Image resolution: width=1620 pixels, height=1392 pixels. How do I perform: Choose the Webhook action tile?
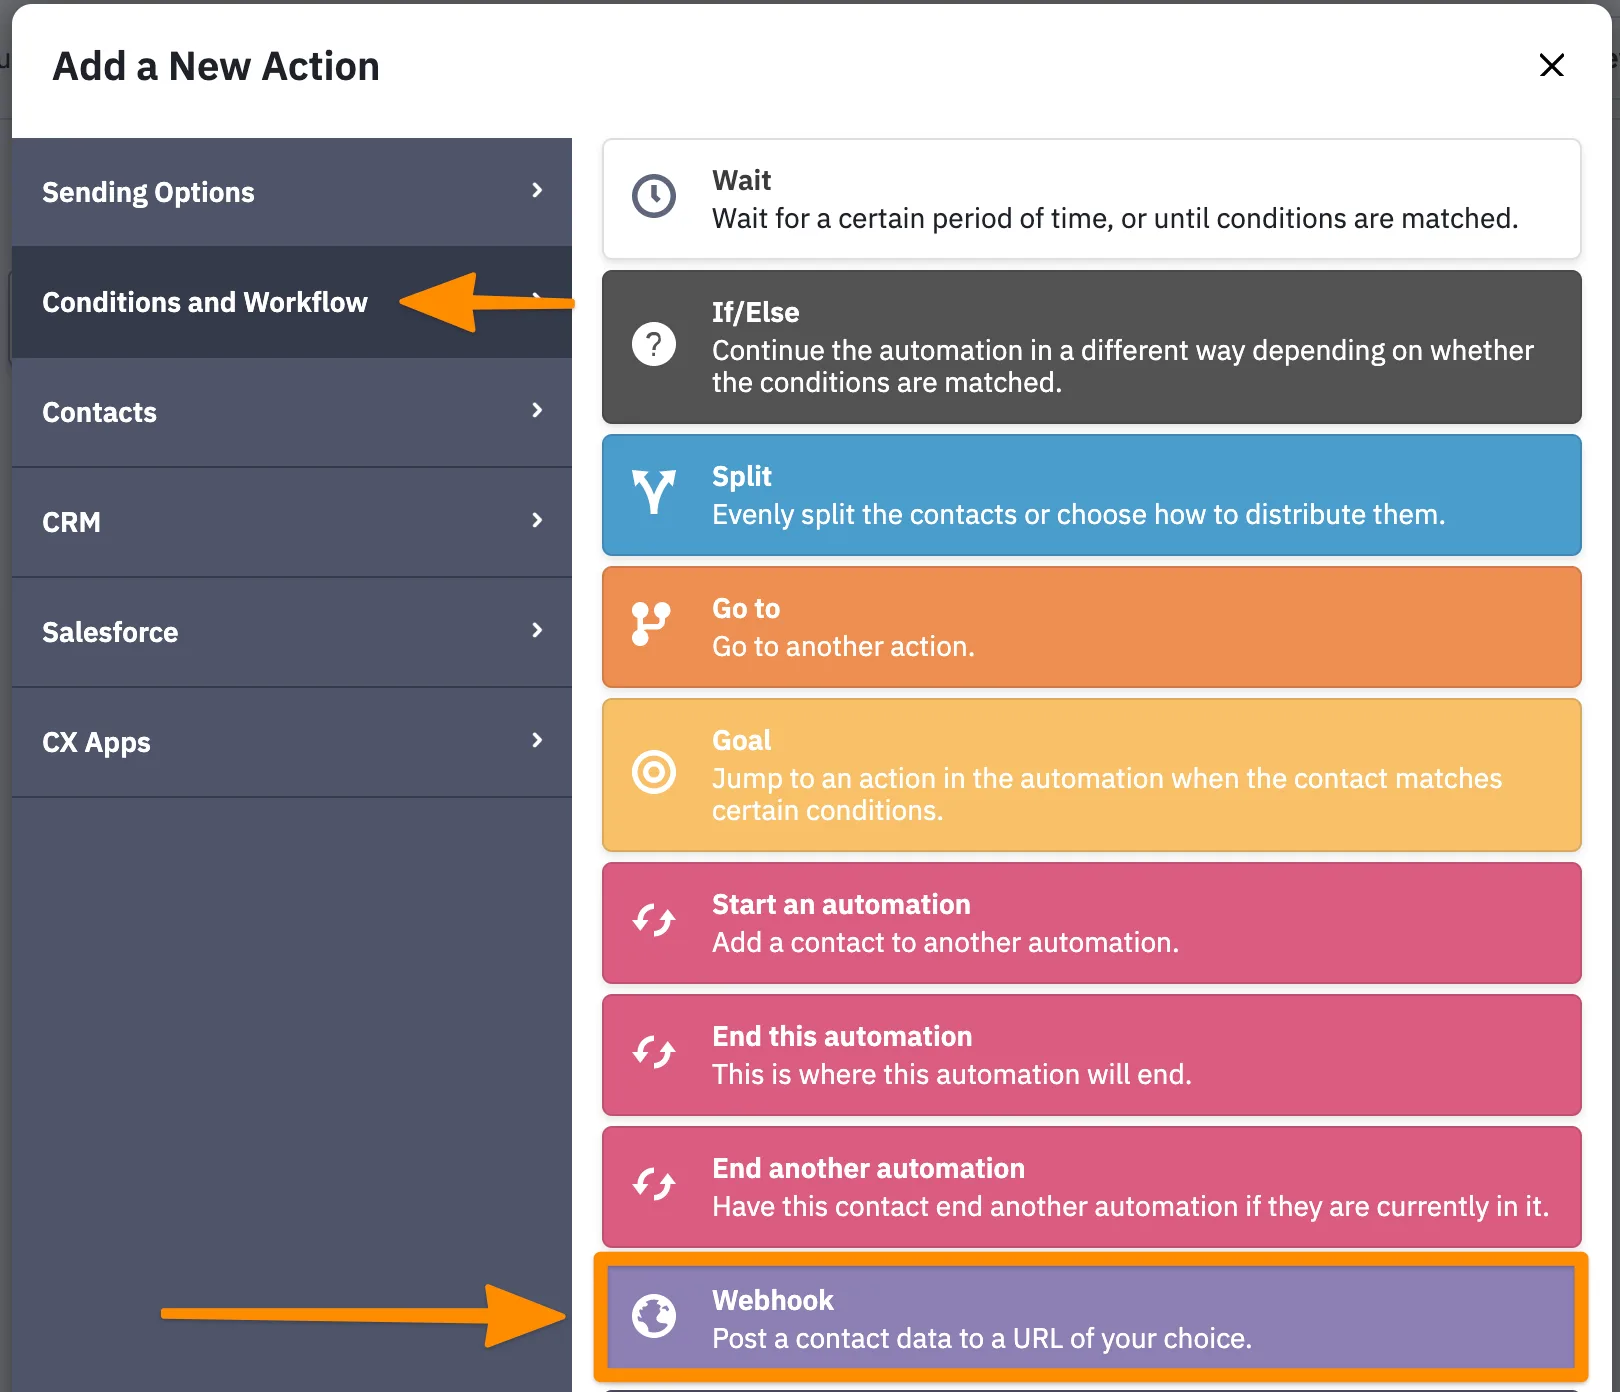tap(1090, 1317)
